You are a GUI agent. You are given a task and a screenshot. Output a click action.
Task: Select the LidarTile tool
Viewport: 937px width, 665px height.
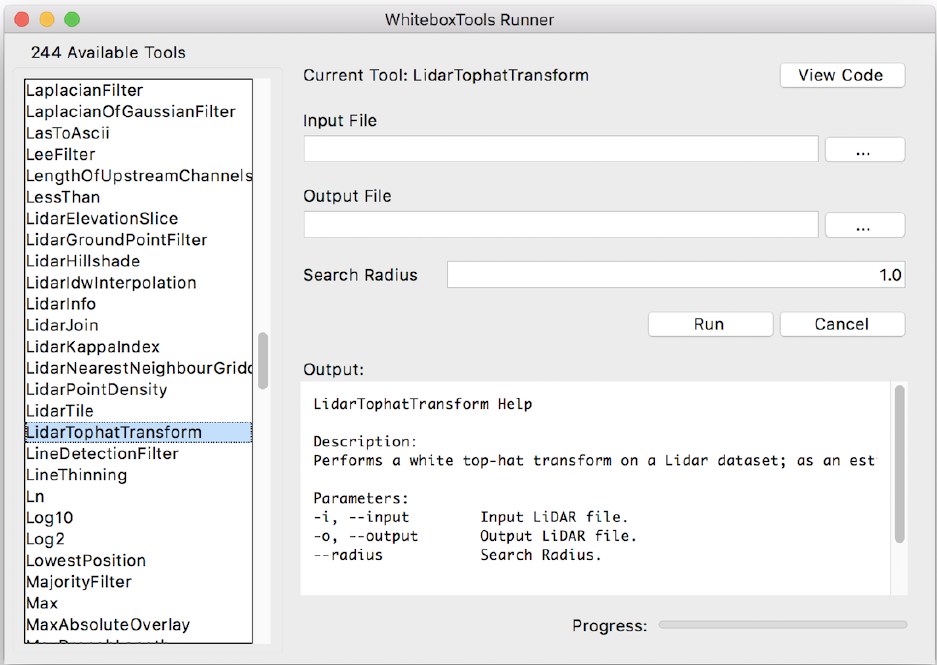138,411
